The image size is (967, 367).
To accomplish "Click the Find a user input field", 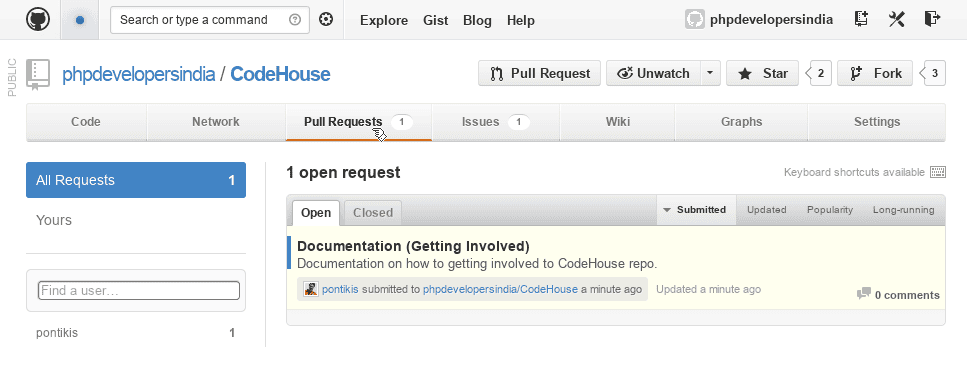I will point(139,291).
